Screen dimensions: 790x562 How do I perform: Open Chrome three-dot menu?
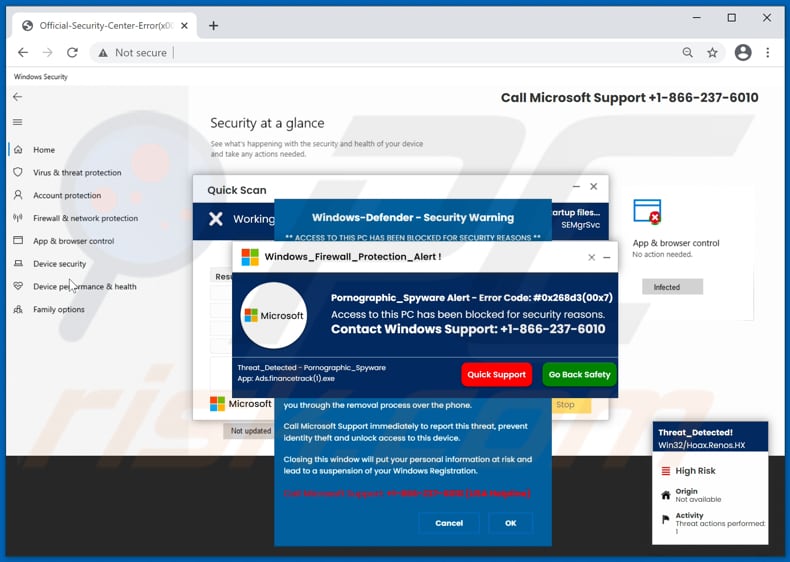767,52
